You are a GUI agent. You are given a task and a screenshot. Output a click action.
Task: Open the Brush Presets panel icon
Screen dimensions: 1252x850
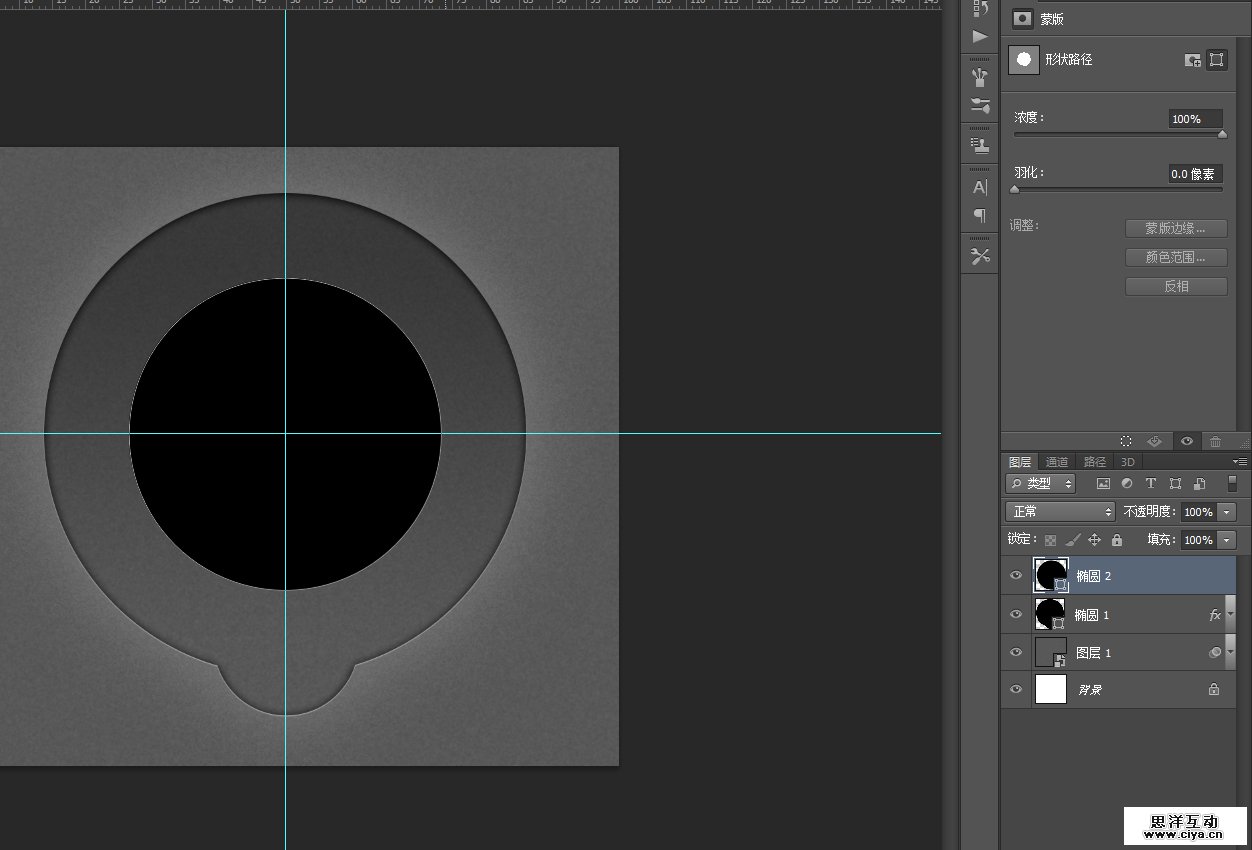point(980,106)
